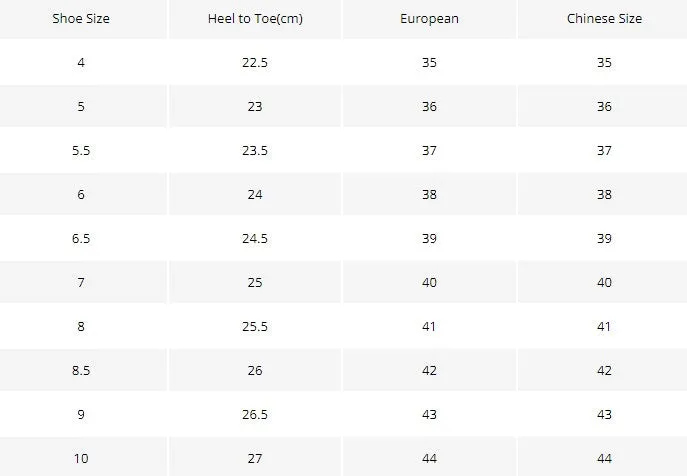This screenshot has height=476, width=687.
Task: Select Chinese Size 36 cell
Action: pos(604,106)
